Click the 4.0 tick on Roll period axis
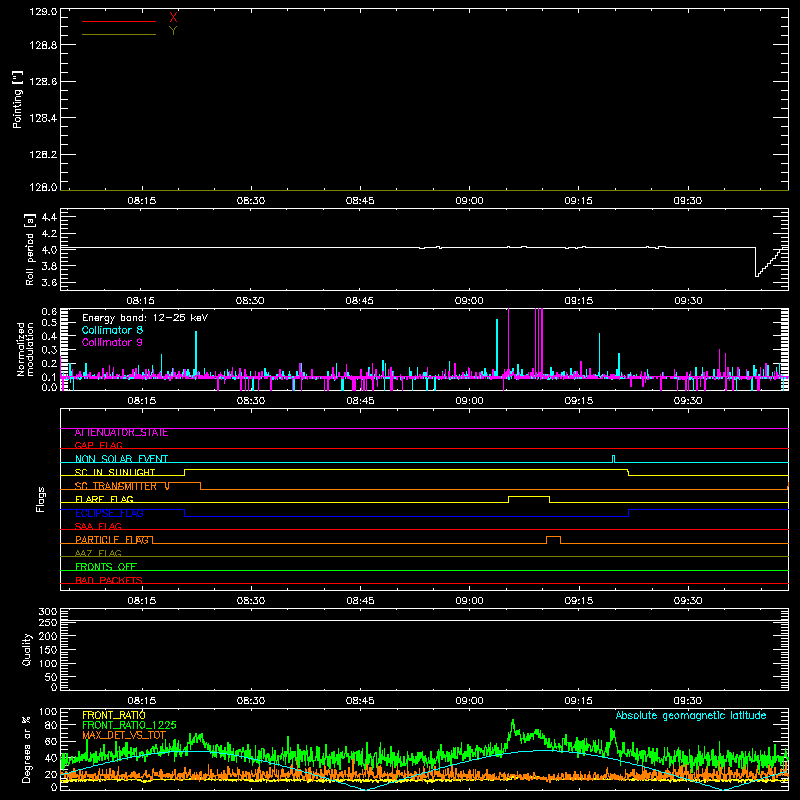Screen dimensions: 800x800 49,249
